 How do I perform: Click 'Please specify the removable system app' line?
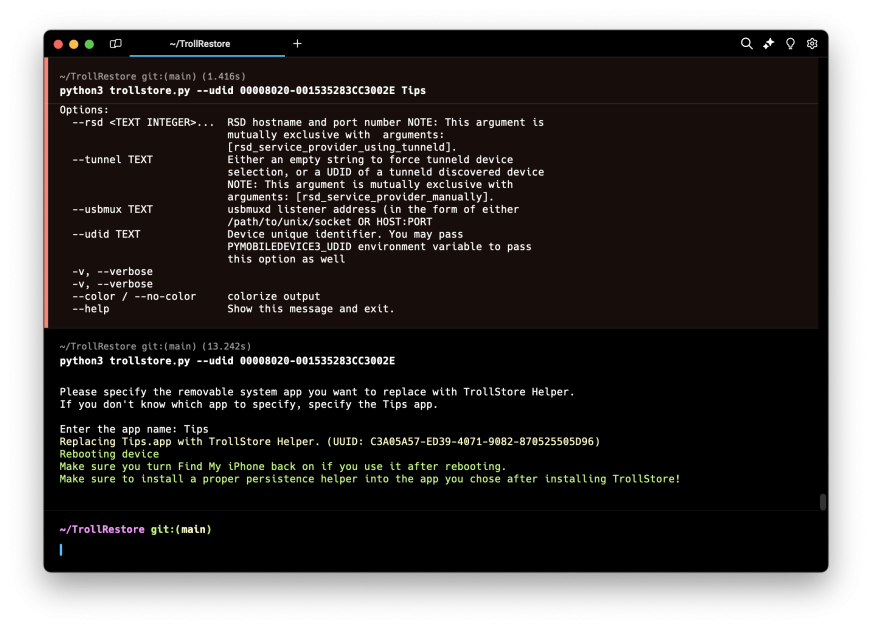pyautogui.click(x=316, y=391)
